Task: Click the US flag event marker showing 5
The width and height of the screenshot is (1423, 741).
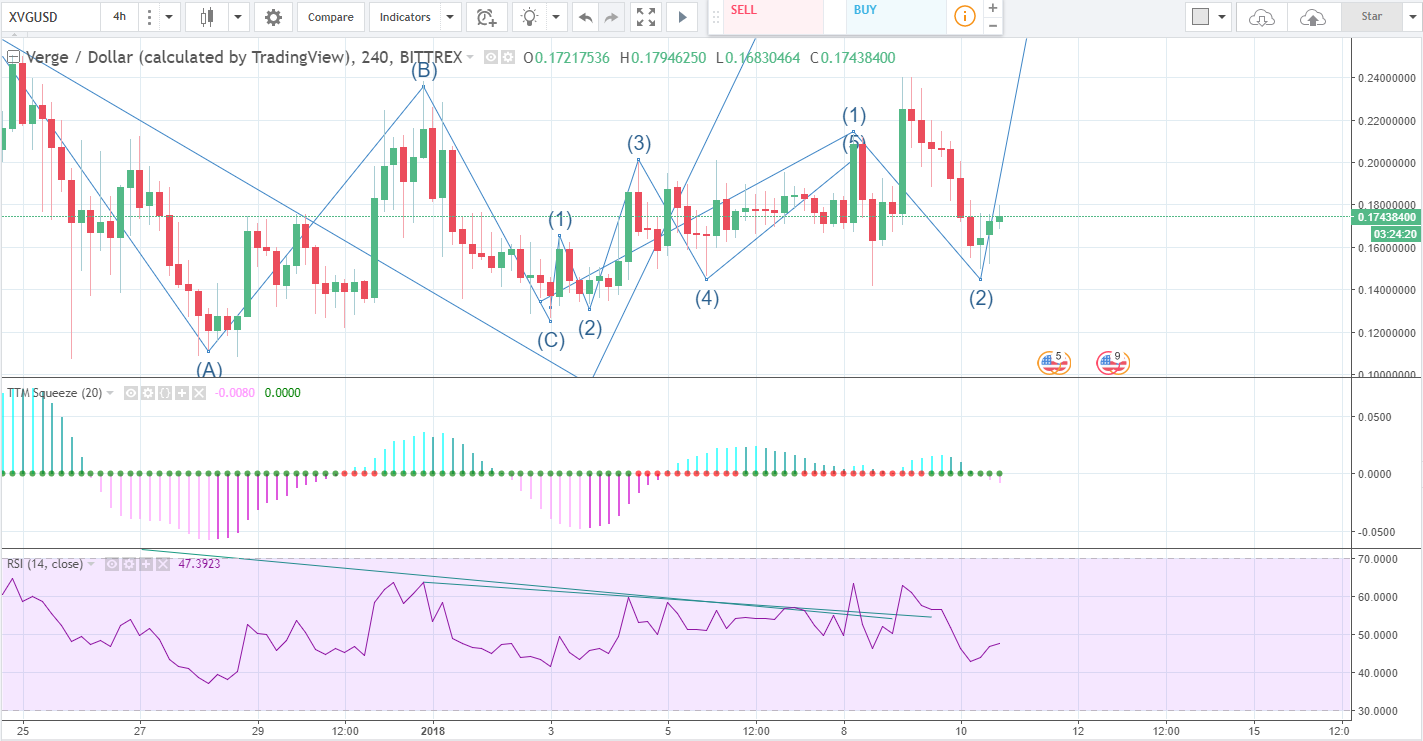Action: 1055,361
